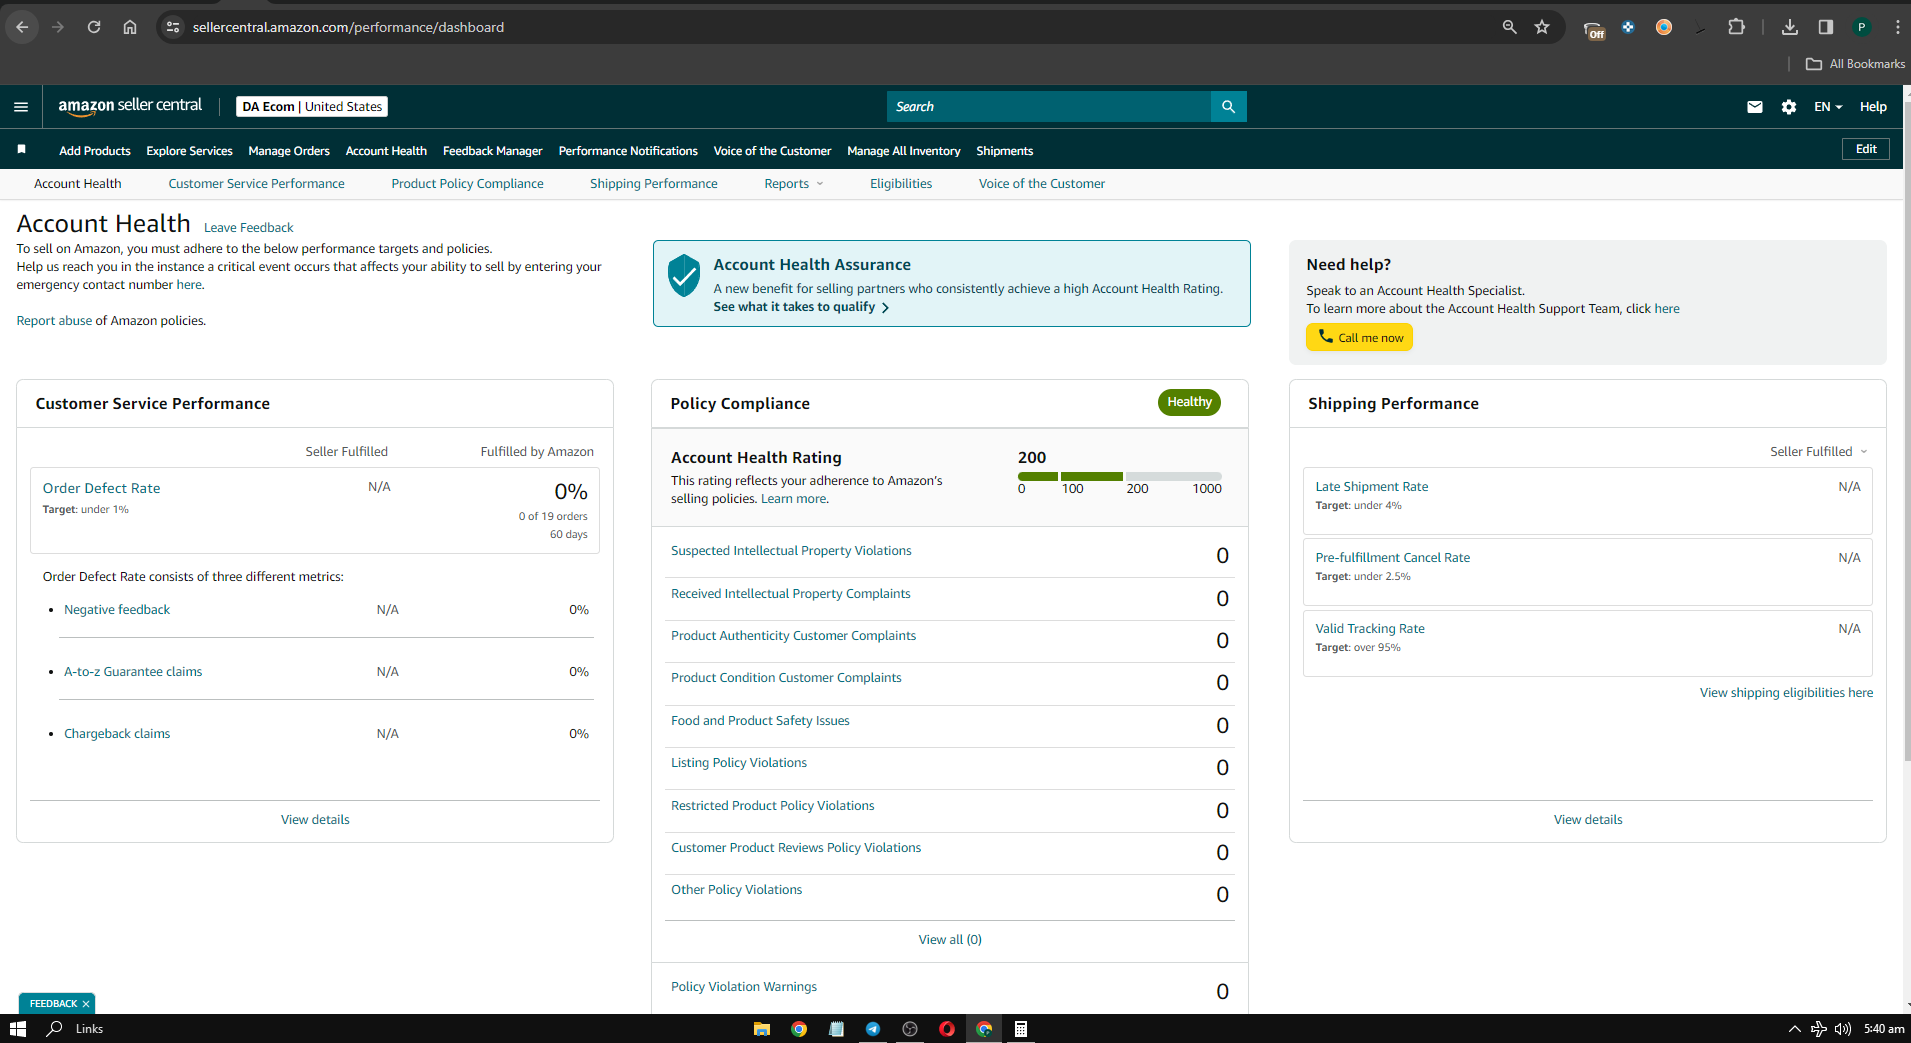The width and height of the screenshot is (1911, 1043).
Task: Click View shipping eligibilities here link
Action: click(x=1786, y=693)
